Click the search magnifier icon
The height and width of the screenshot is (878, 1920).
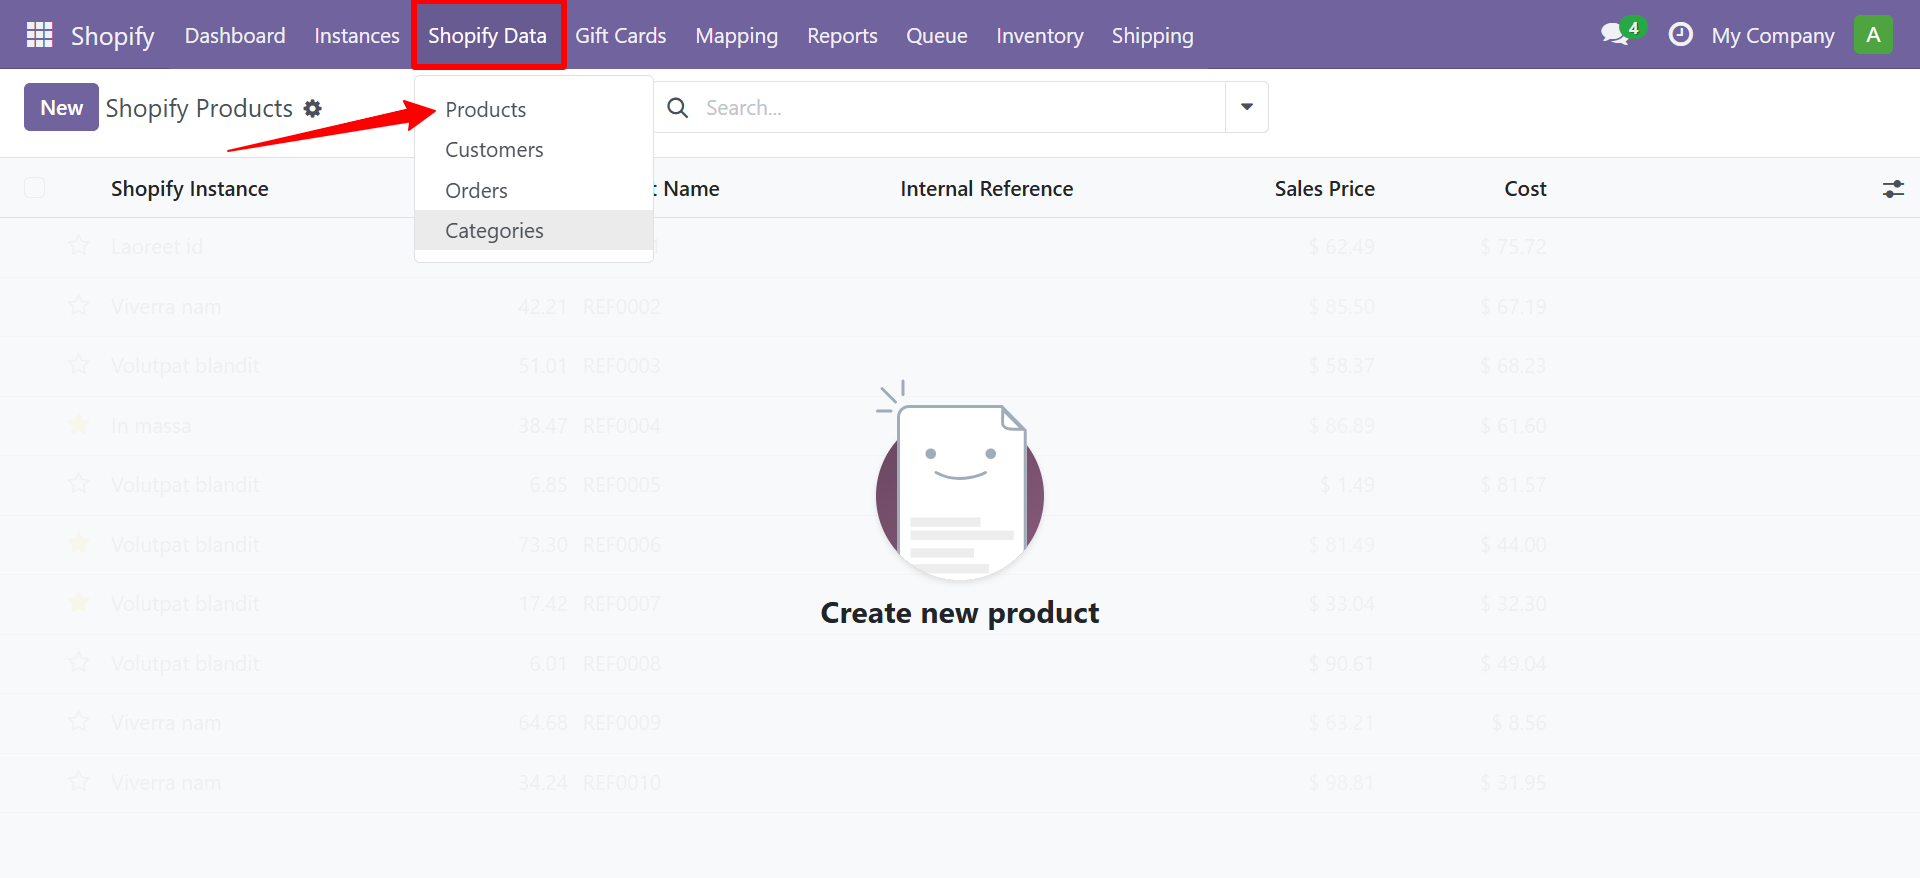click(678, 108)
